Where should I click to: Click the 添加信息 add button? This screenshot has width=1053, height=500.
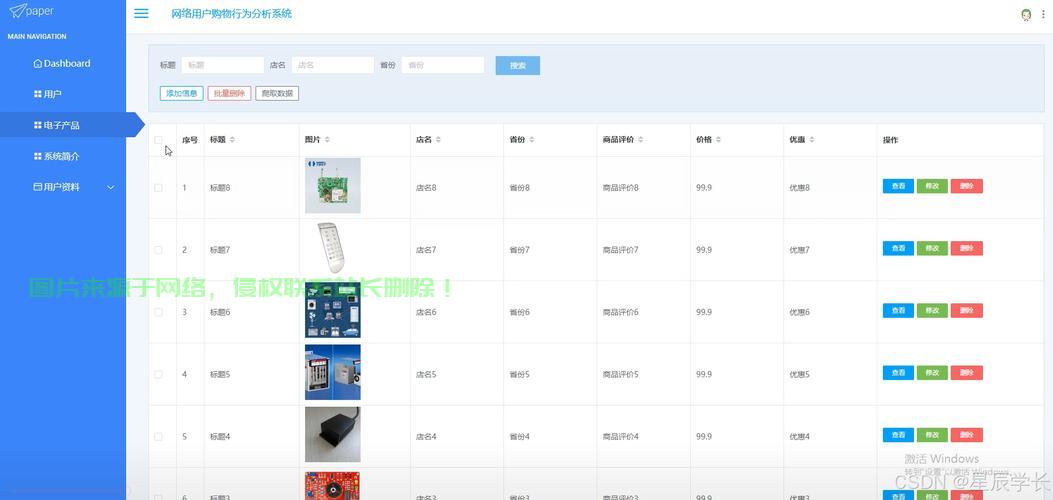point(181,93)
